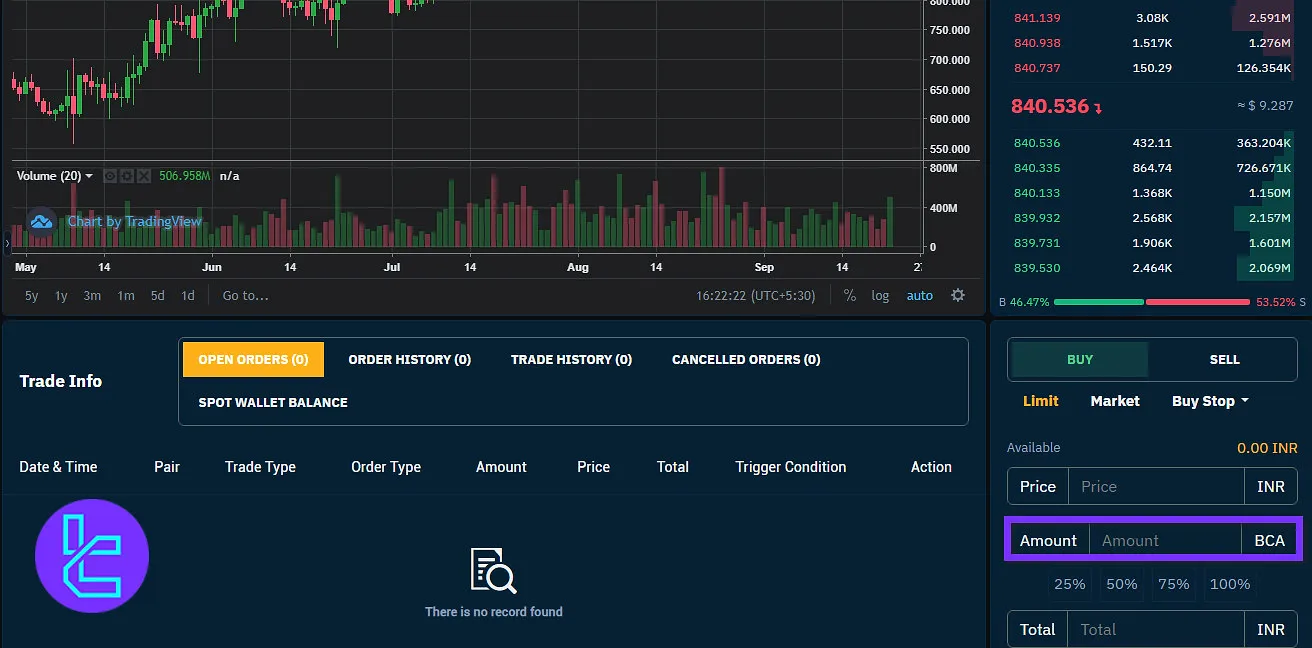Viewport: 1312px width, 648px height.
Task: Click the purple LC logo badge
Action: (92, 556)
